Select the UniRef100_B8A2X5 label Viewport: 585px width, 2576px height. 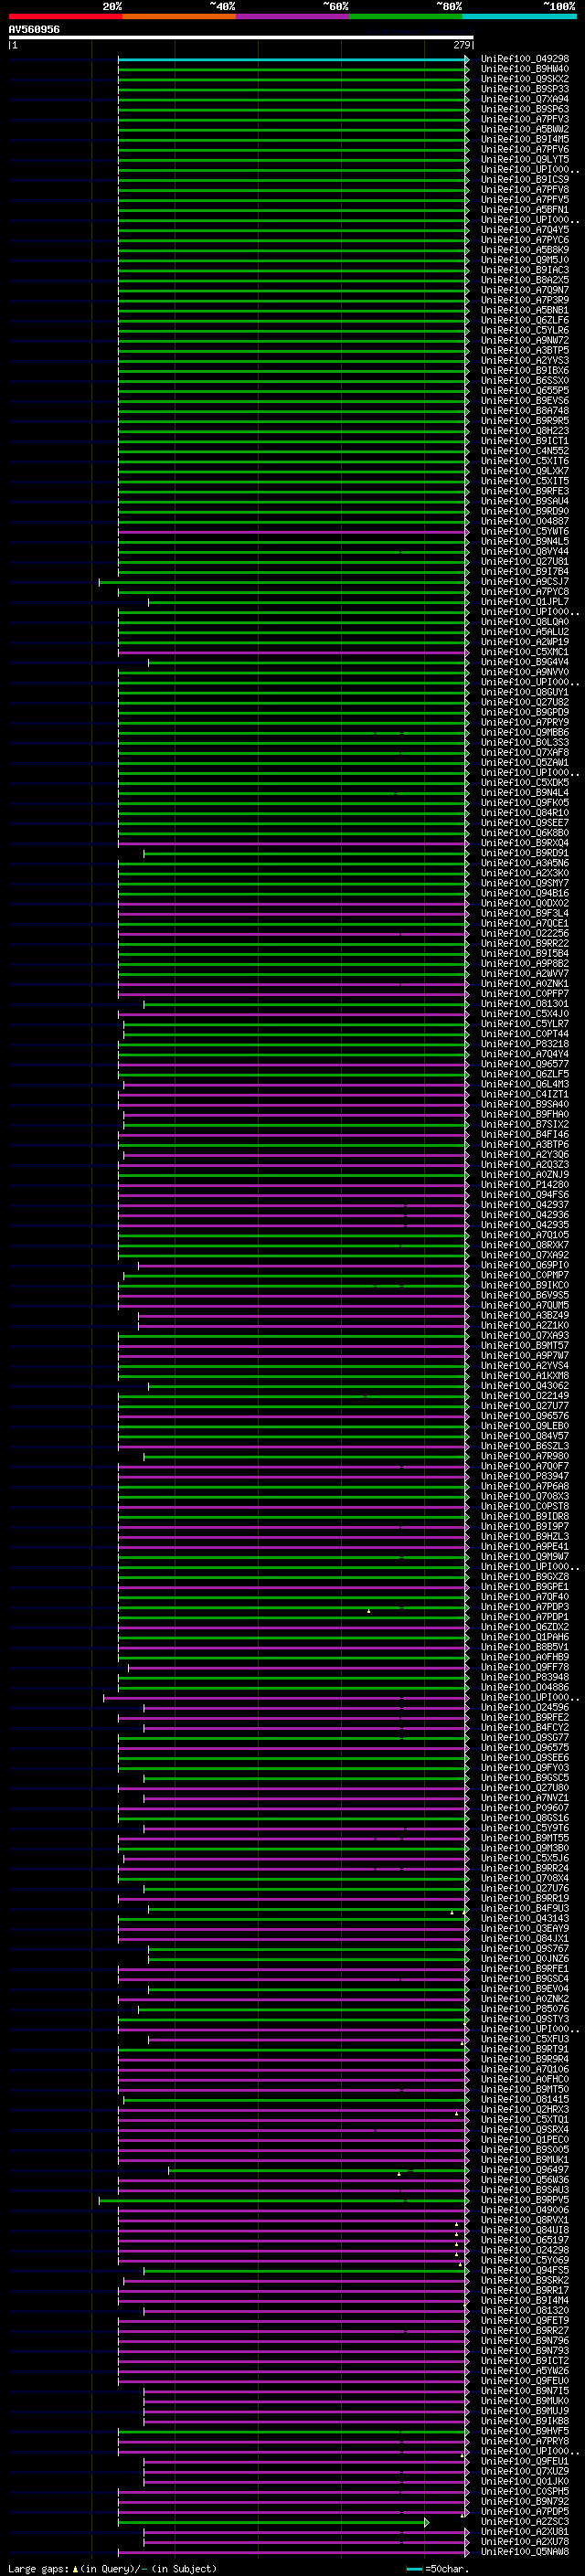[524, 281]
